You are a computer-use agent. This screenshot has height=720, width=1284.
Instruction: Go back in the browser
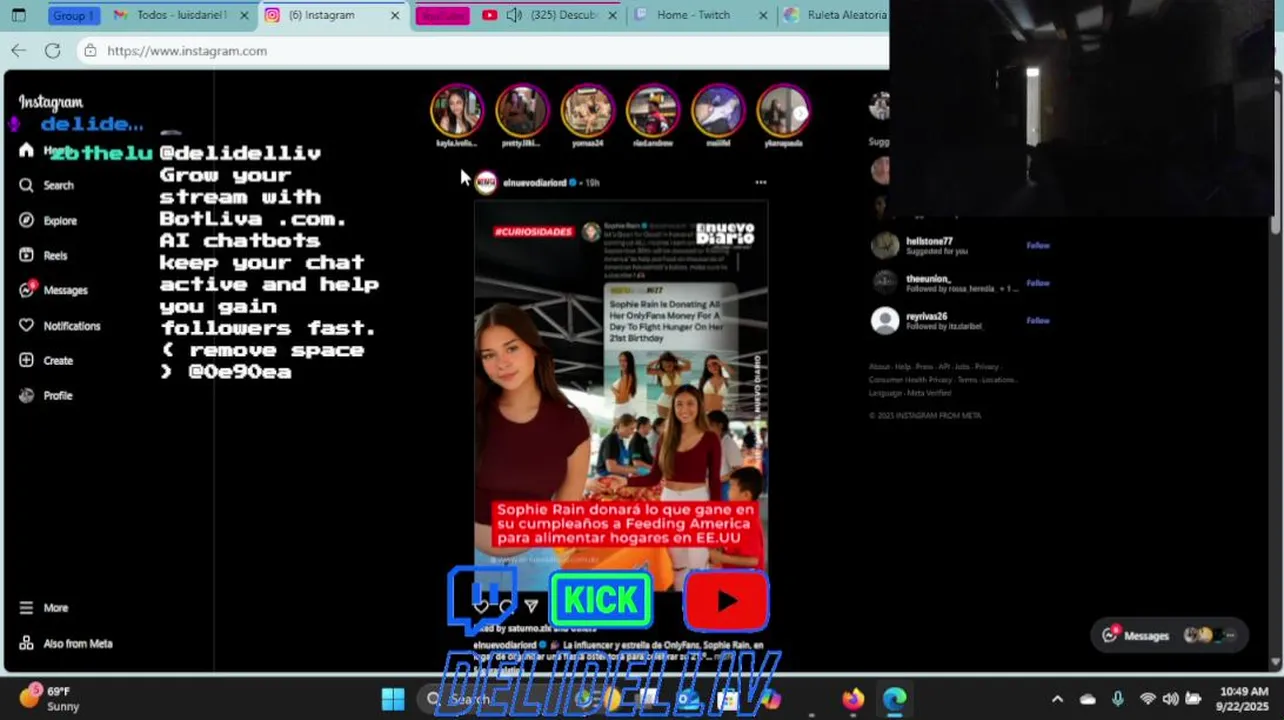[19, 50]
